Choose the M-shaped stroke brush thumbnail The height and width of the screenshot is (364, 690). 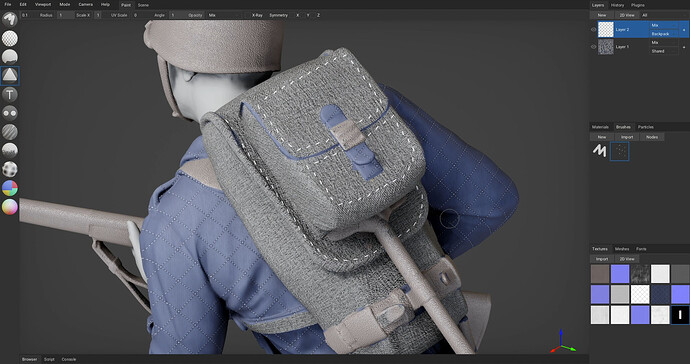tap(599, 151)
